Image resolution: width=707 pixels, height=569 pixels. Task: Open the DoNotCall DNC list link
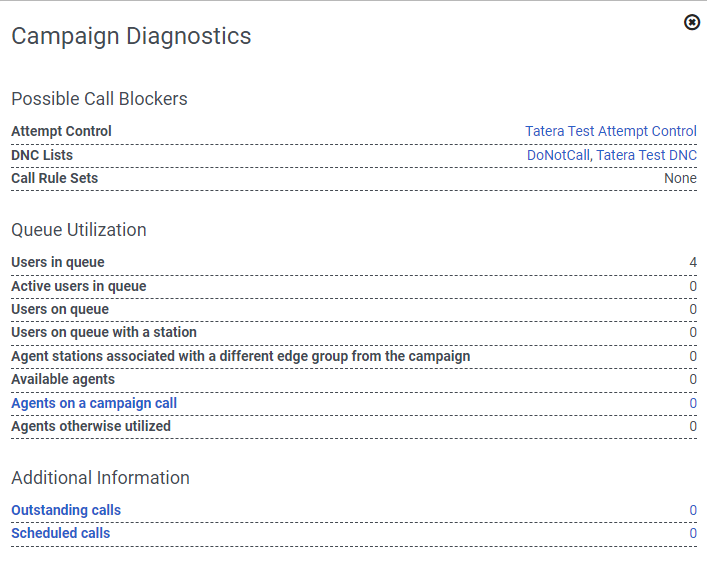pos(559,155)
